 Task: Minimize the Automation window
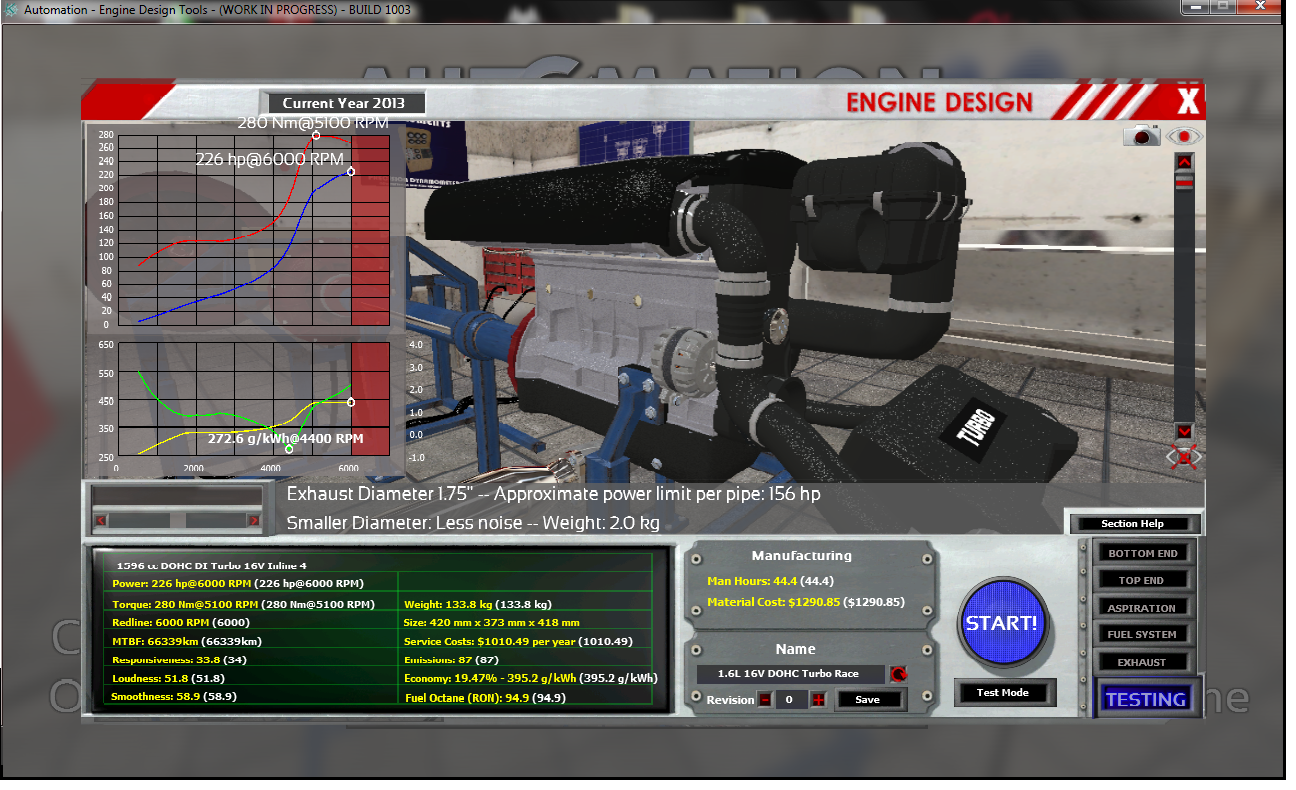1195,7
